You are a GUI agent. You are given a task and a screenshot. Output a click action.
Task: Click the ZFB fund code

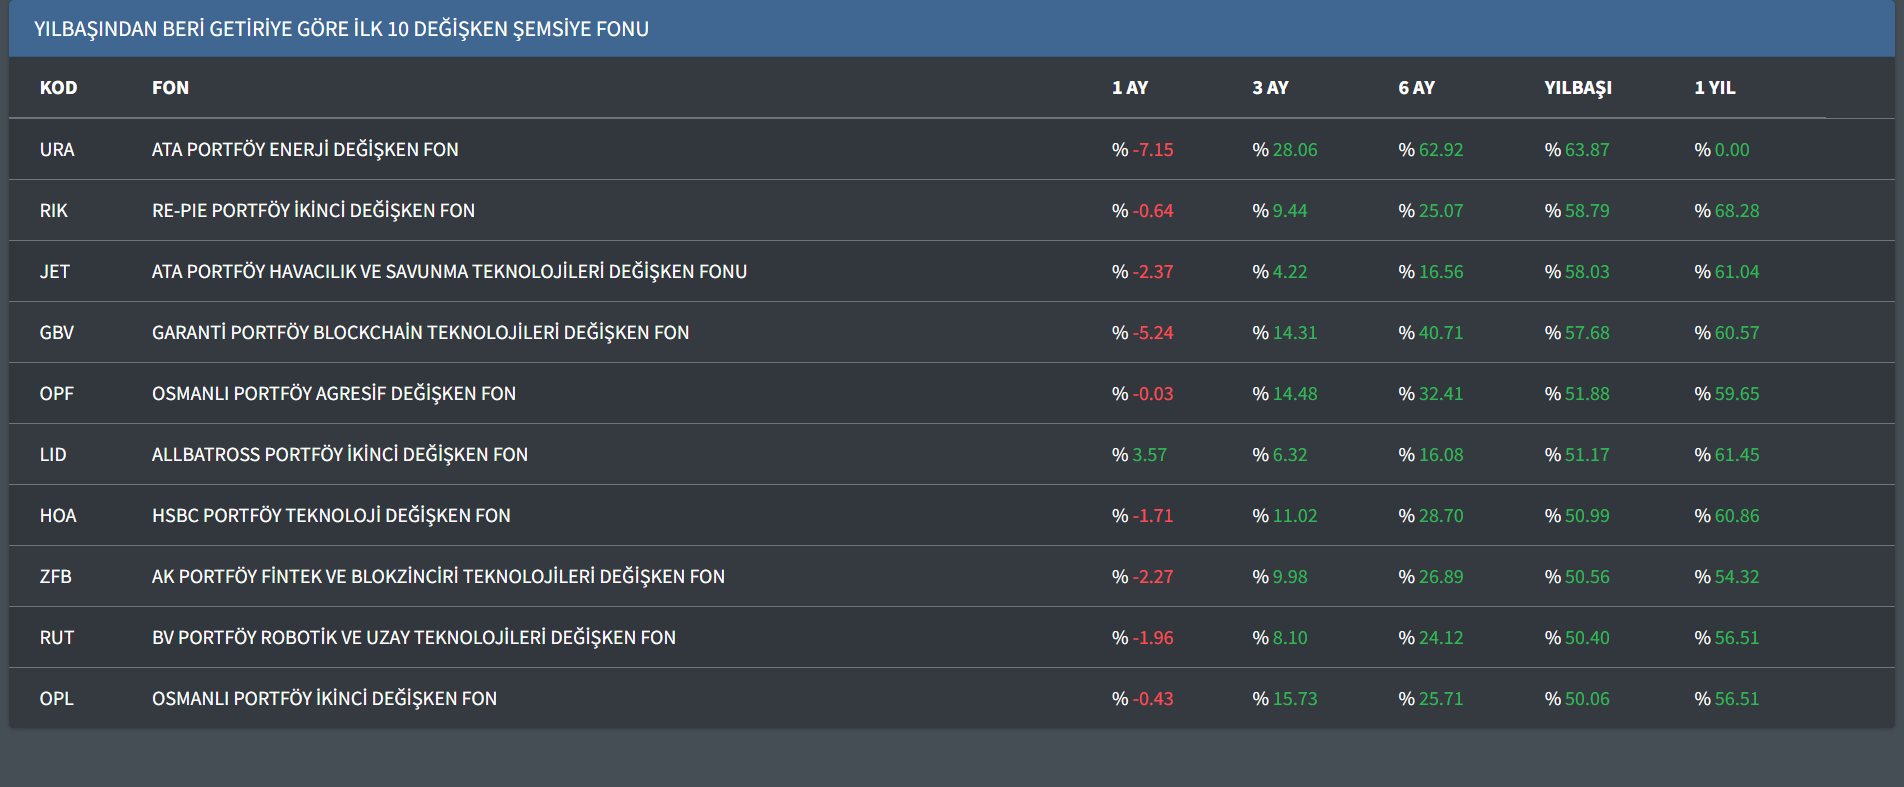coord(56,577)
